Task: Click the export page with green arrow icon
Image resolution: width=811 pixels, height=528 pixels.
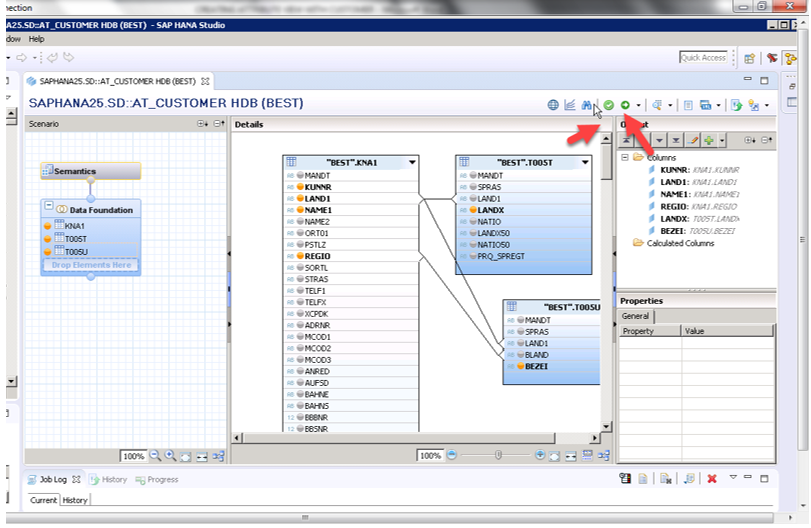Action: [x=737, y=105]
